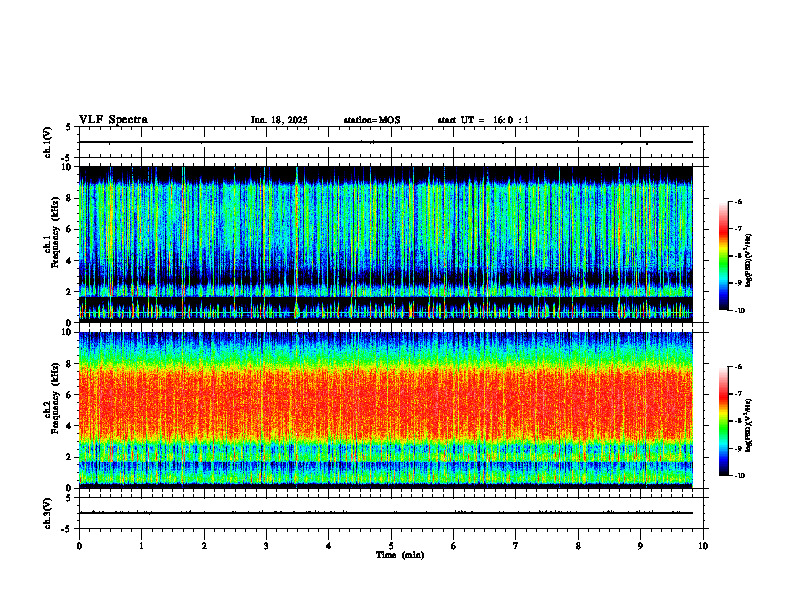The width and height of the screenshot is (792, 612).
Task: Click the "station=MOS" header text
Action: click(372, 120)
